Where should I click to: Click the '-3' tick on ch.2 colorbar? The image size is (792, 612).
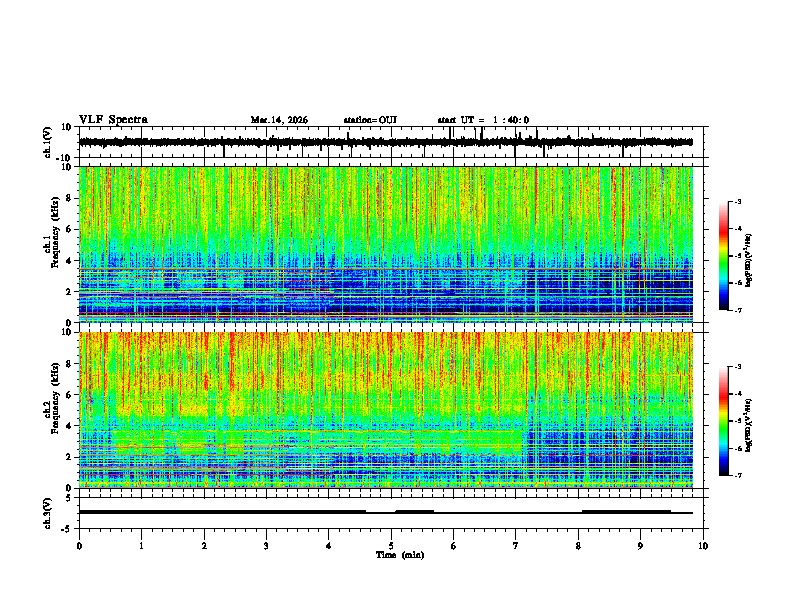[738, 367]
